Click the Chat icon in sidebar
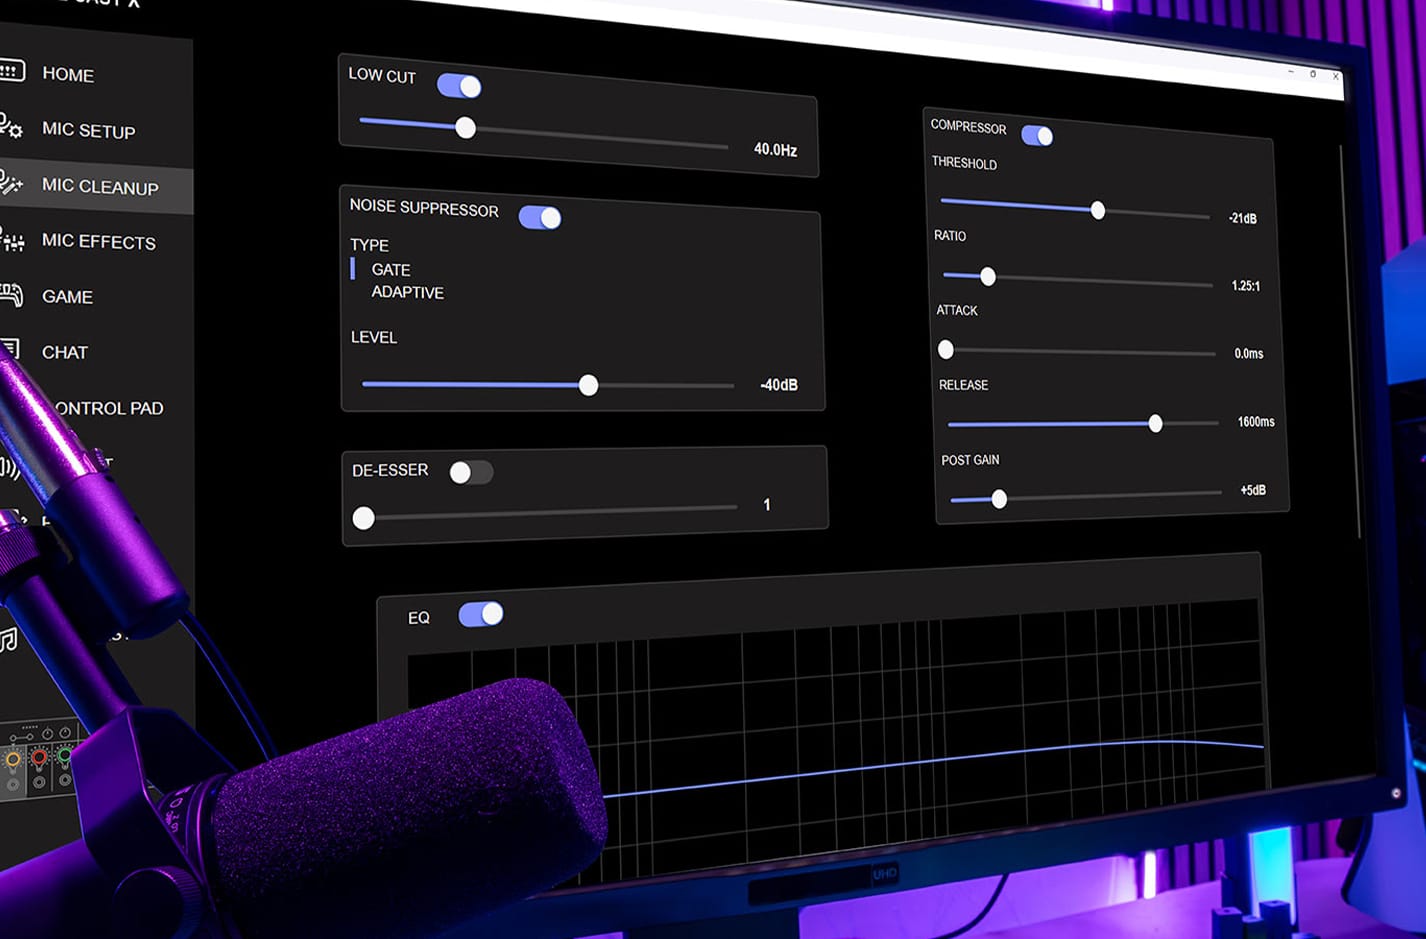Image resolution: width=1426 pixels, height=939 pixels. click(10, 349)
